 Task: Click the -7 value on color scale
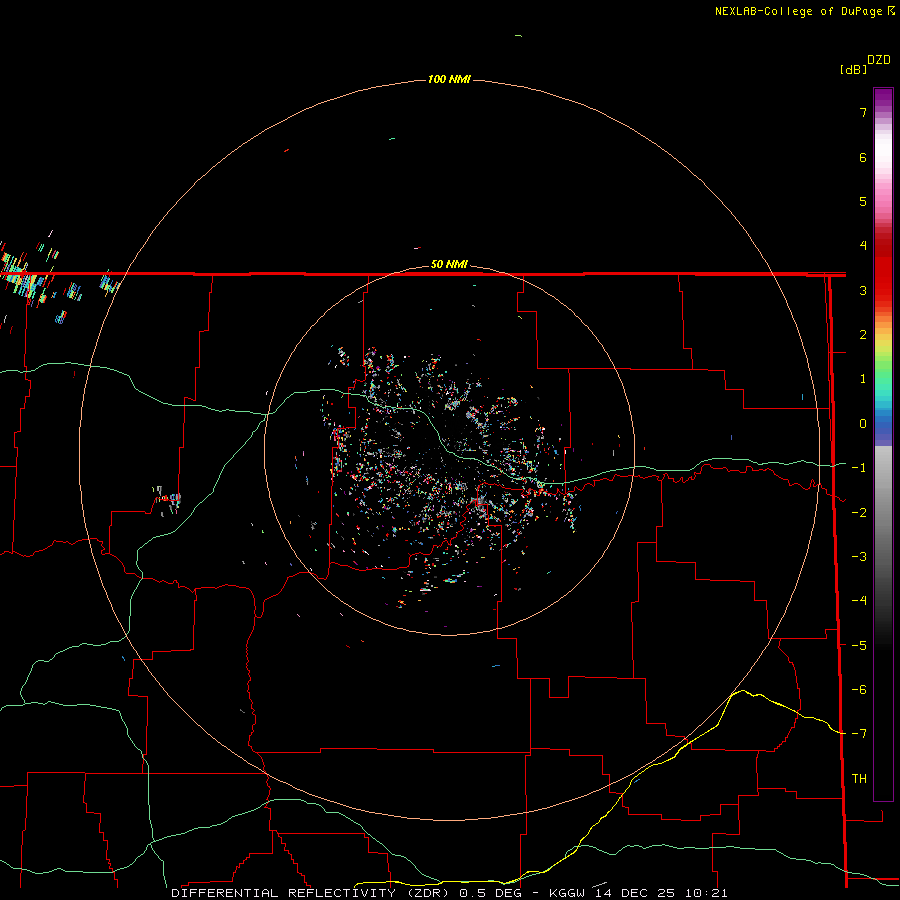pos(859,734)
